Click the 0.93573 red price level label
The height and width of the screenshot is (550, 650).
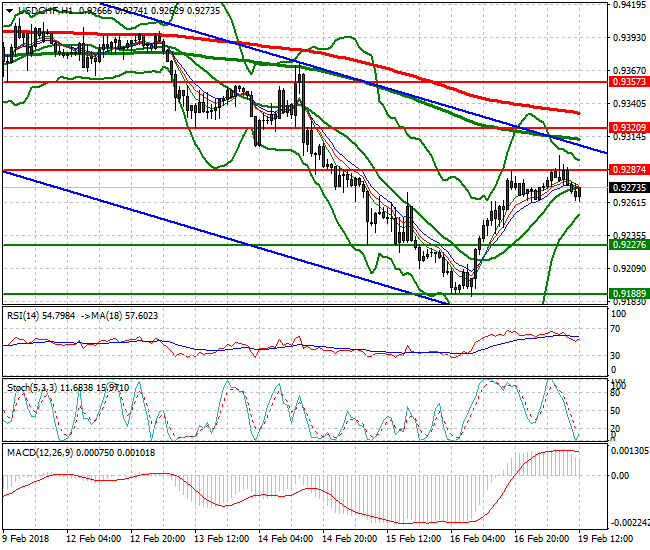[x=629, y=82]
